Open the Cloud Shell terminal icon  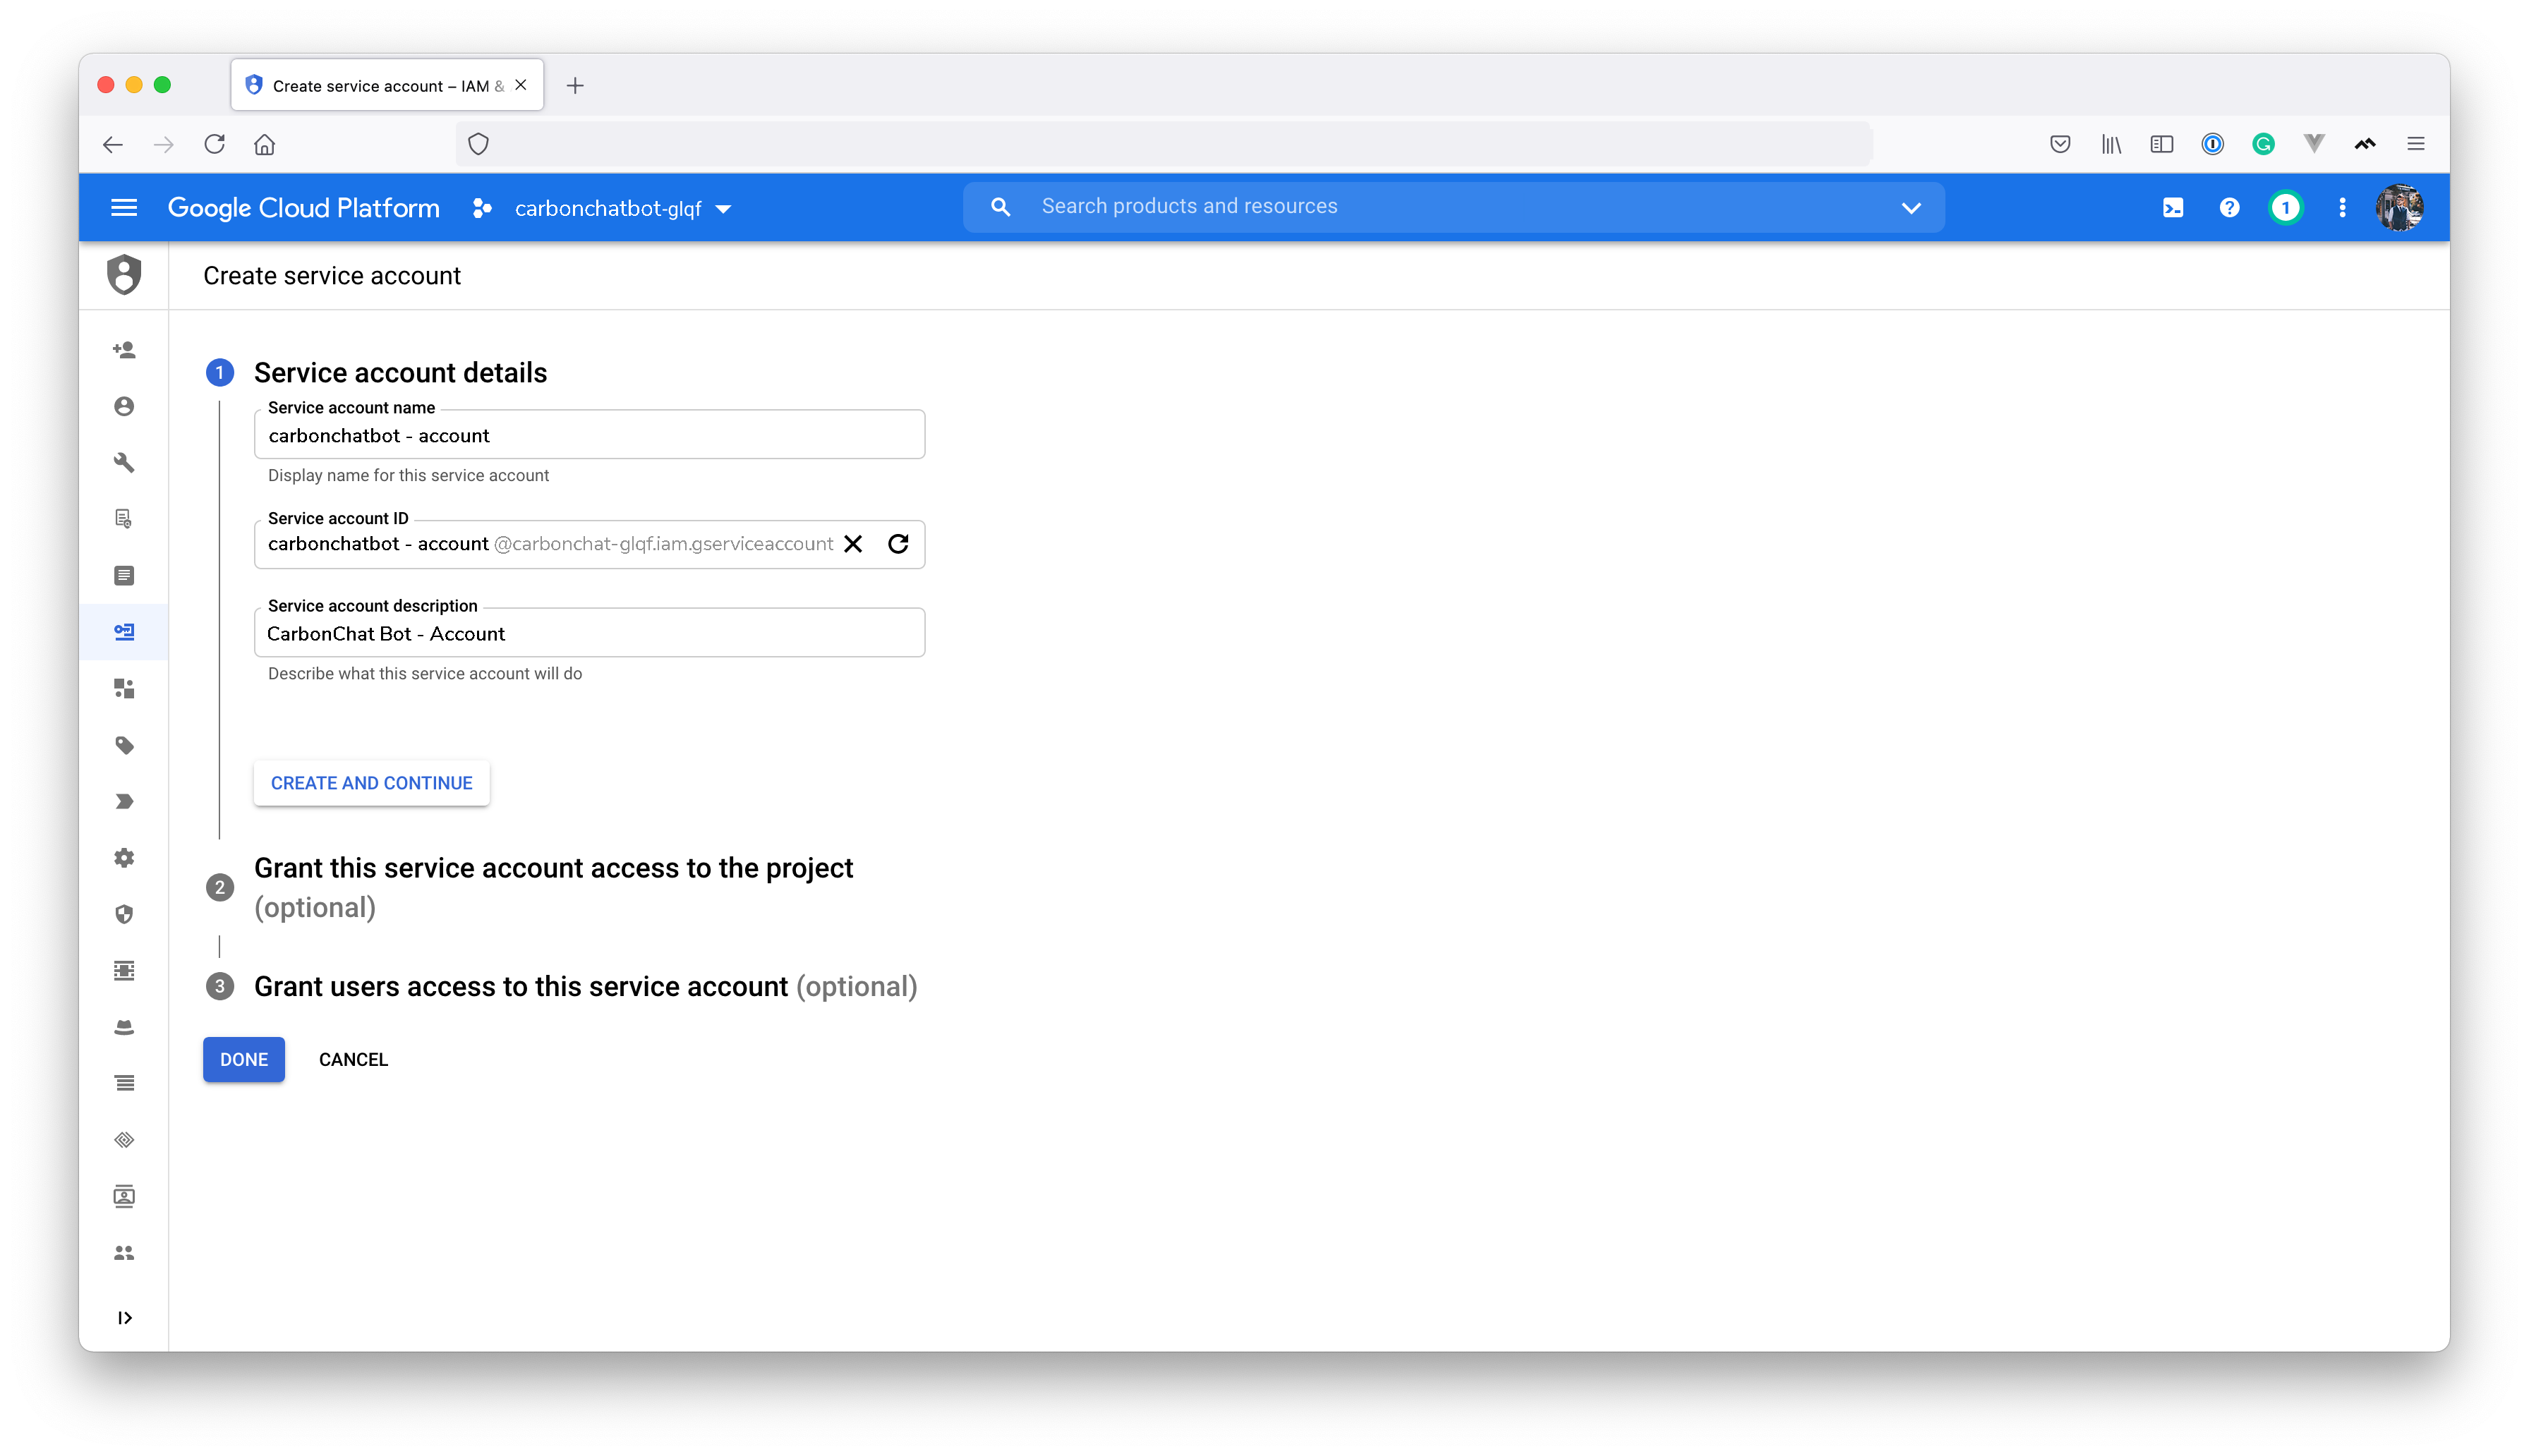2172,208
